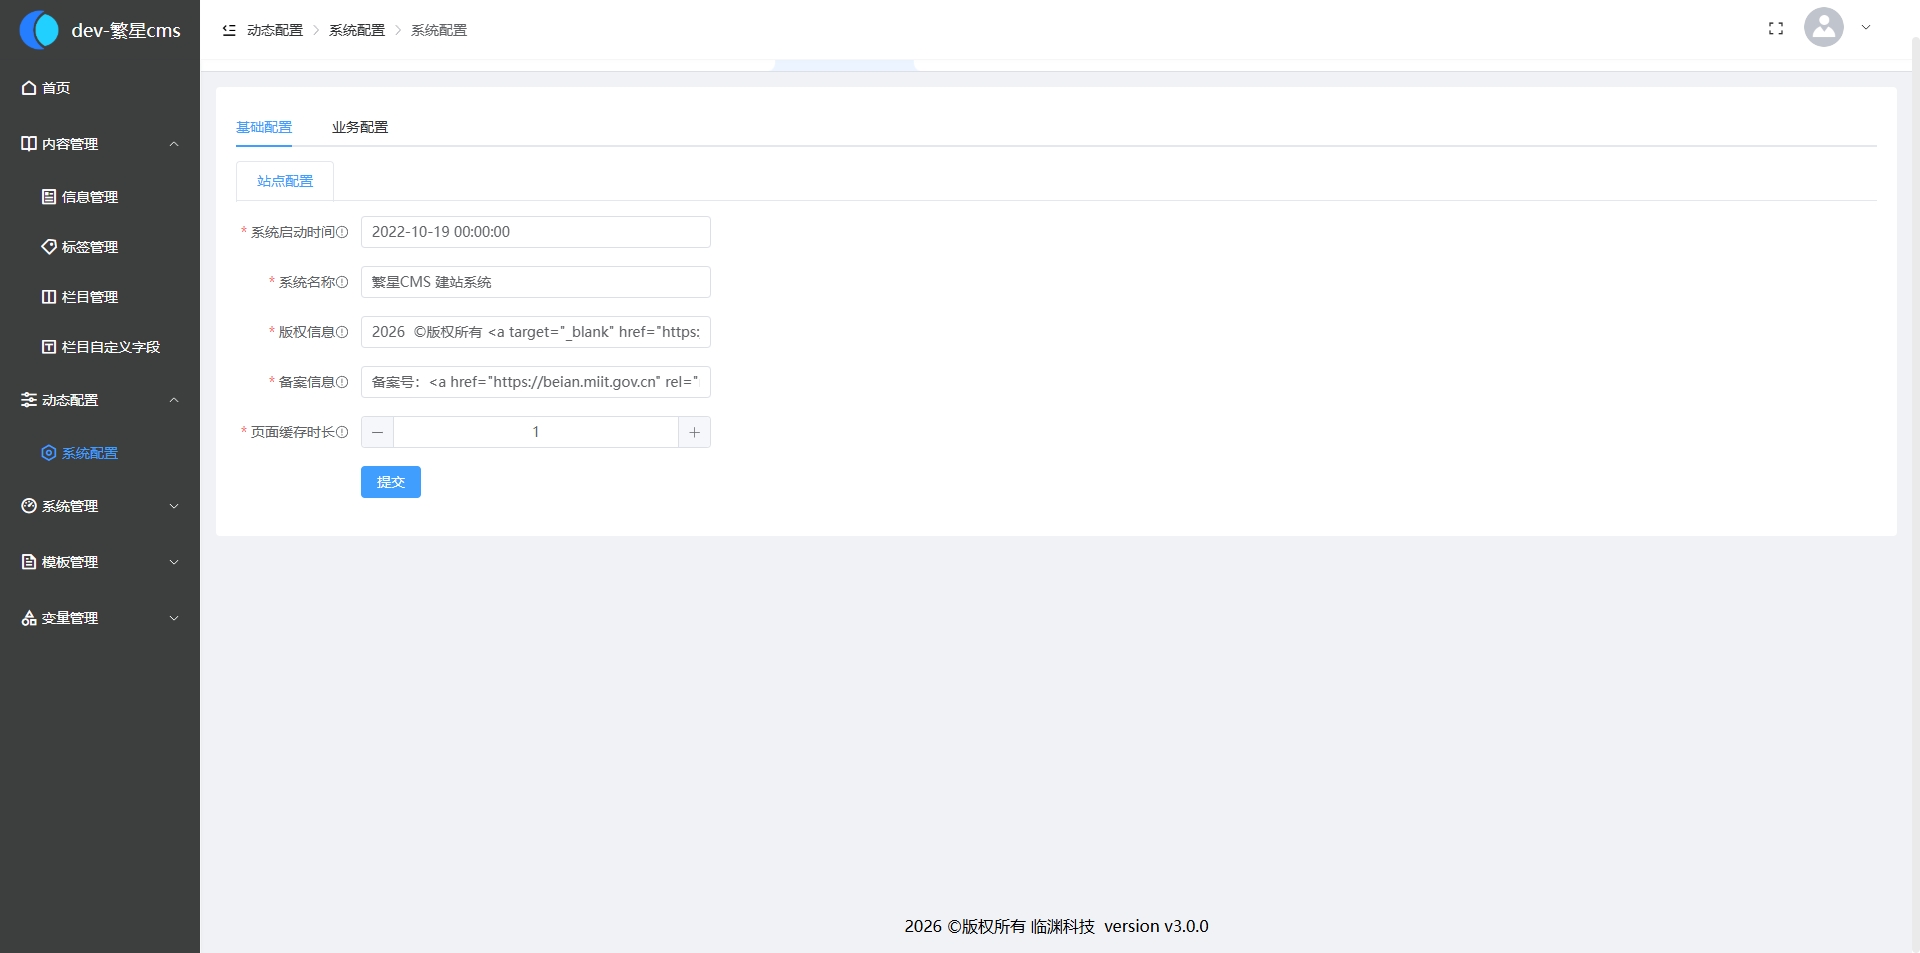This screenshot has height=953, width=1920.
Task: Toggle fullscreen mode icon
Action: [1776, 29]
